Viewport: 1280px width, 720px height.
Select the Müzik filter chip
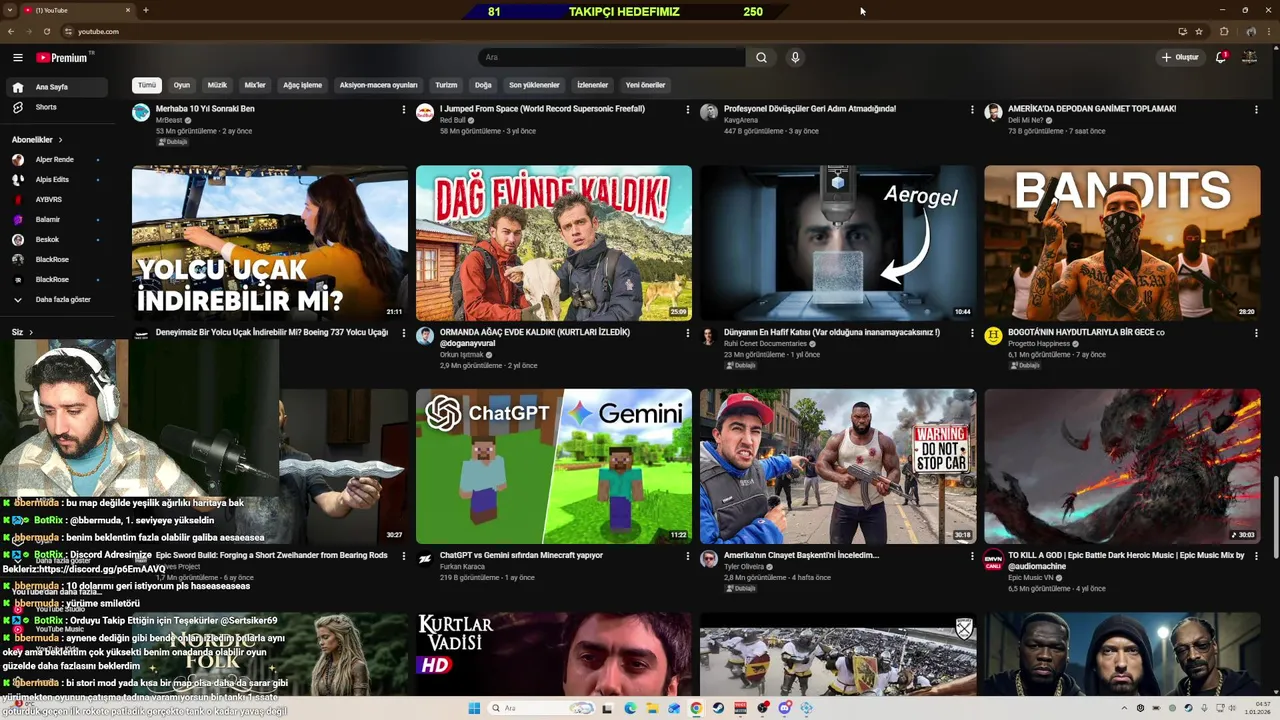point(217,85)
